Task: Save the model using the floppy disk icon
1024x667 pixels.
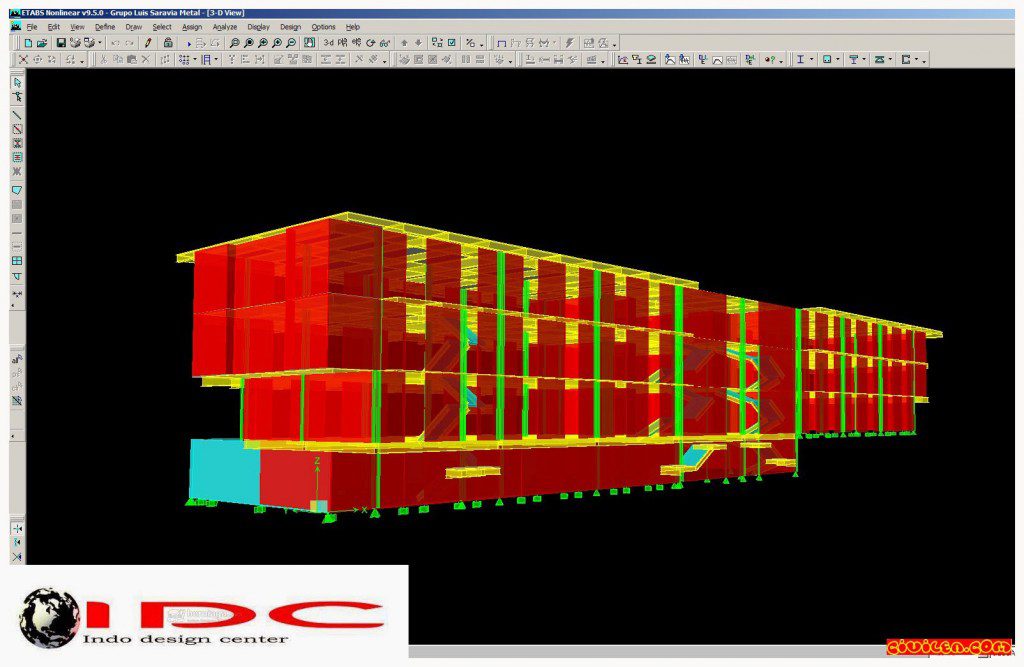Action: click(61, 43)
